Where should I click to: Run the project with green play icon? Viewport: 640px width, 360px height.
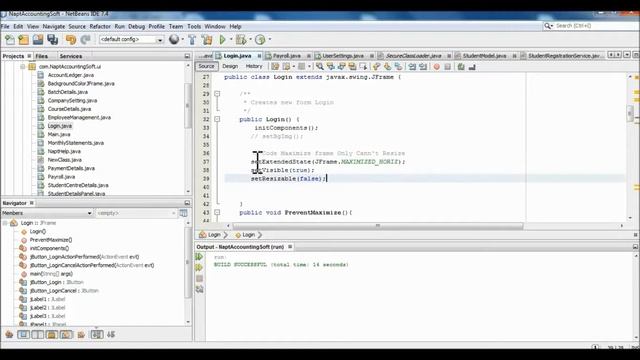222,40
